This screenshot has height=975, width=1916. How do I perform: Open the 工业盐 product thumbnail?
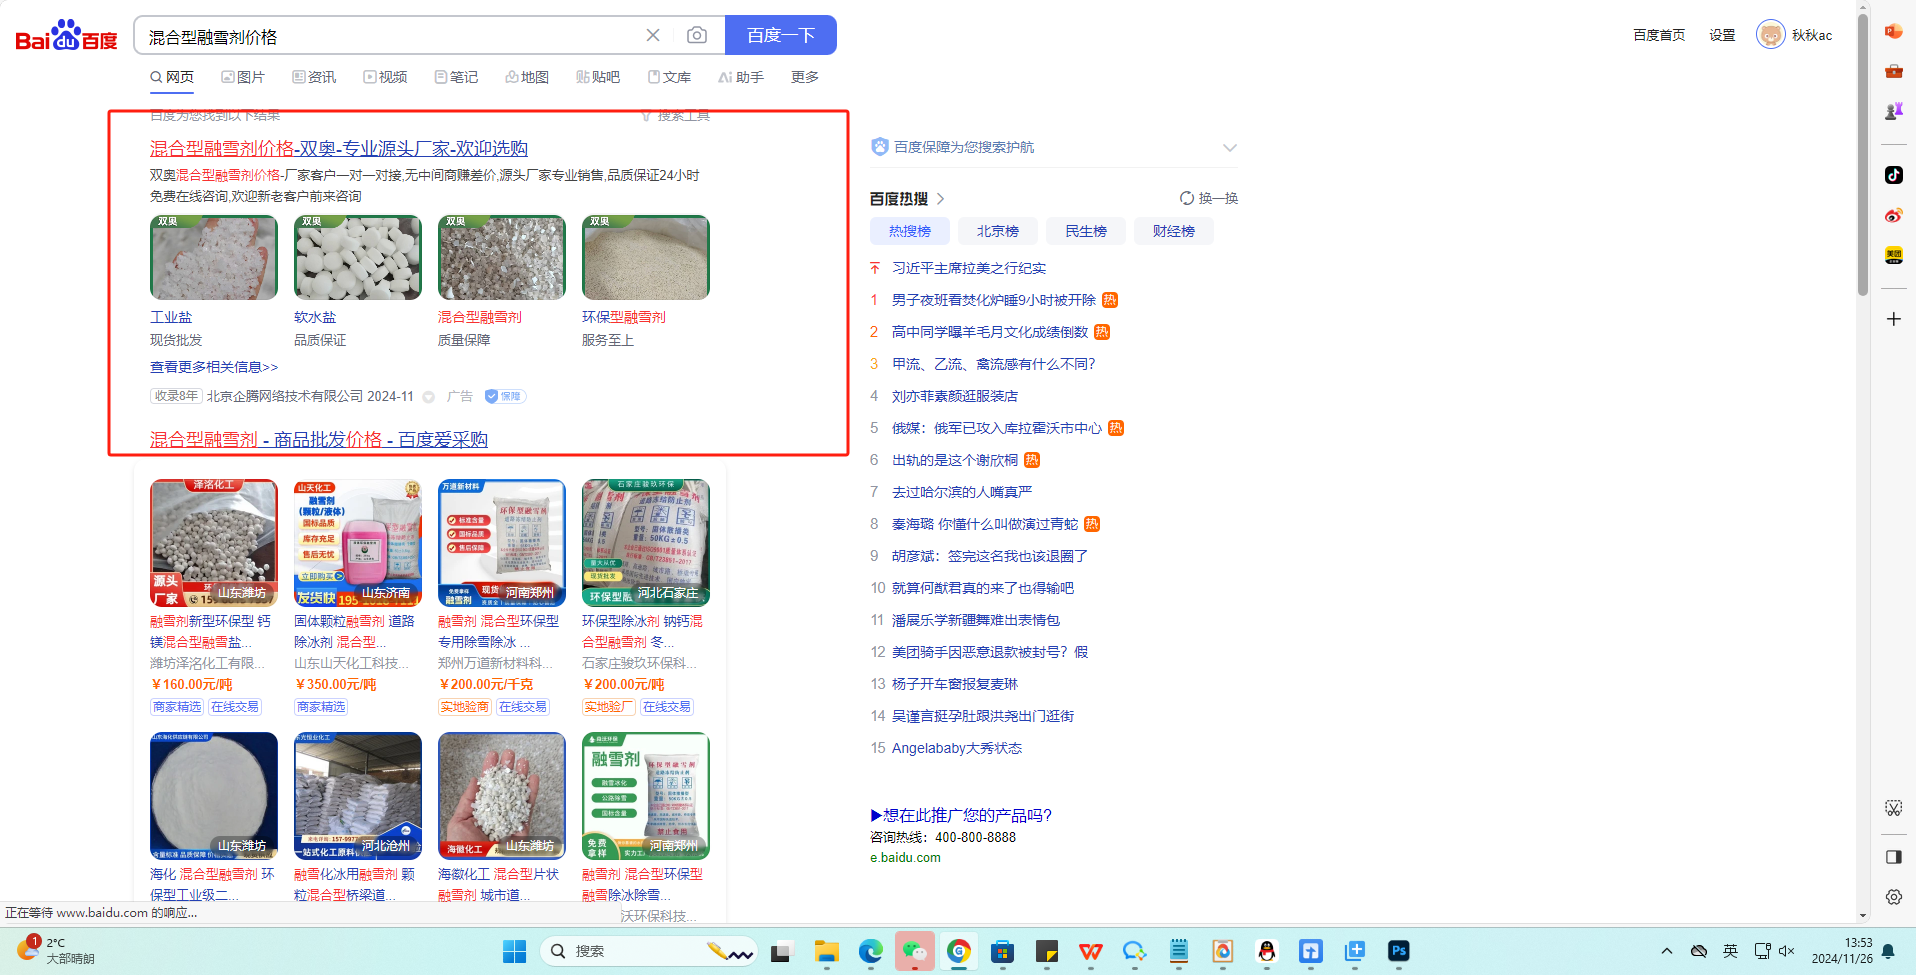point(214,258)
